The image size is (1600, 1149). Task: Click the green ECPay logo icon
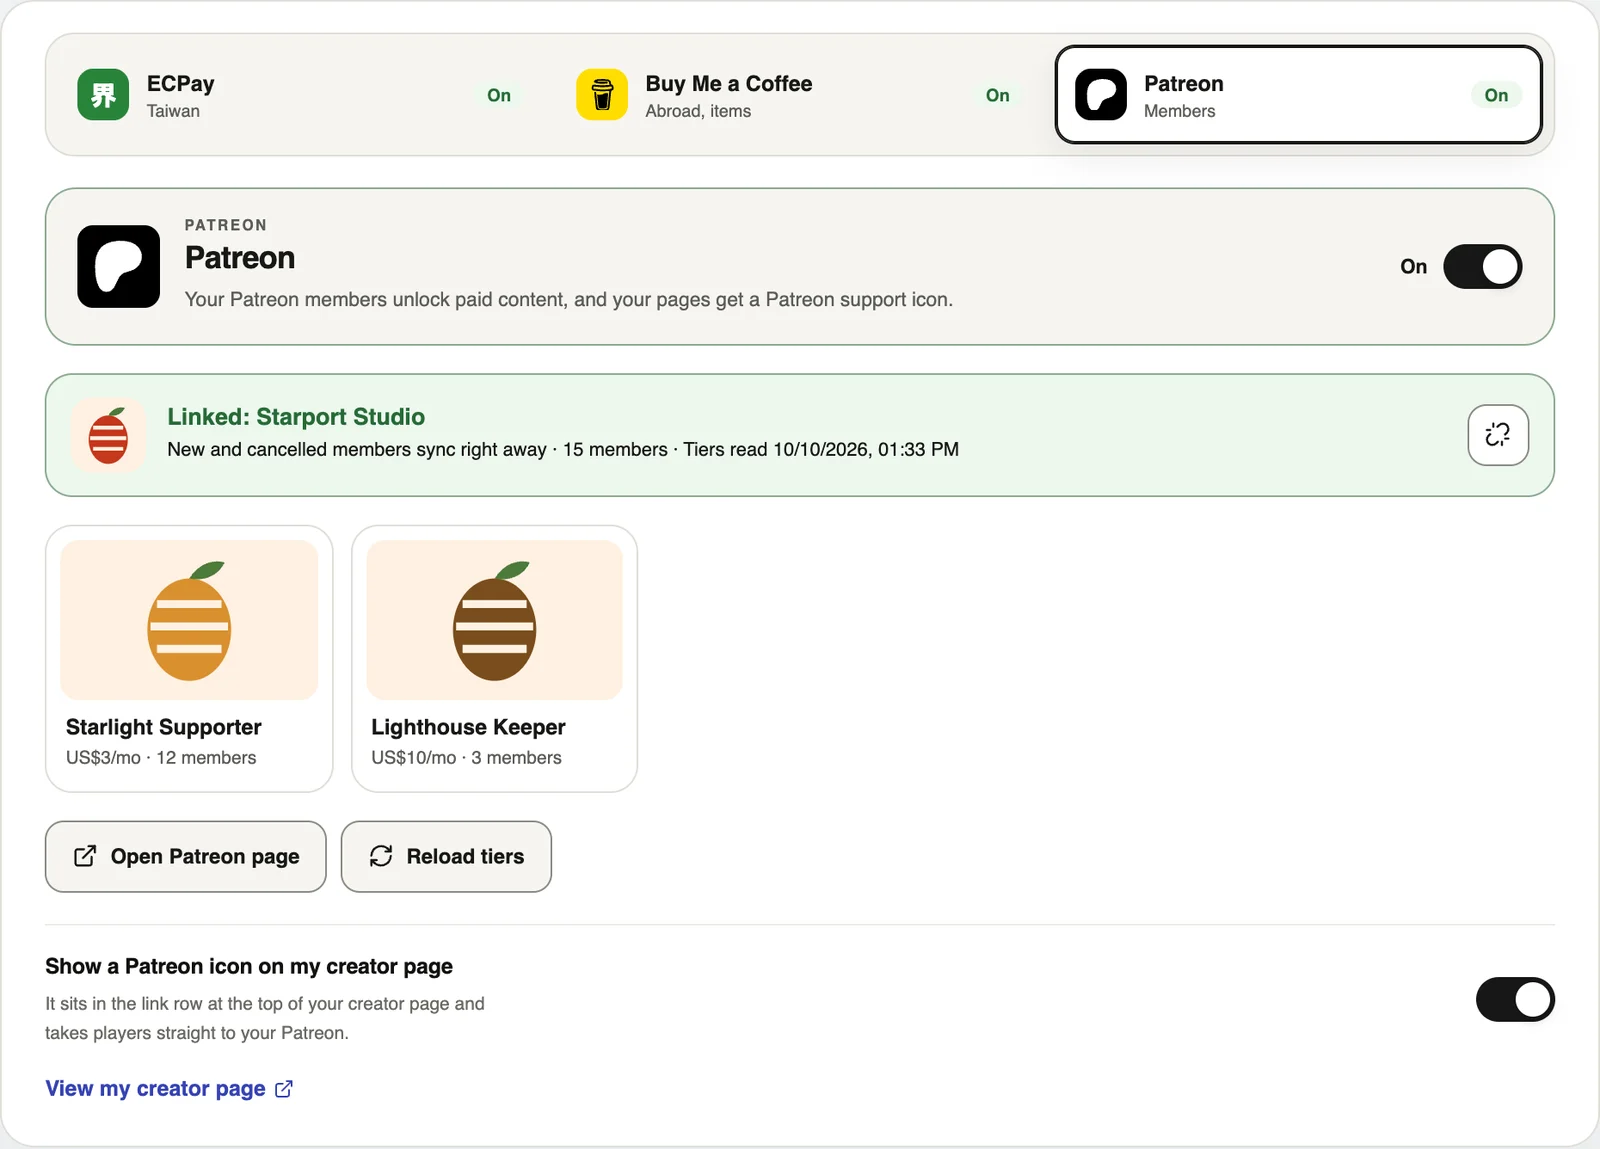coord(103,95)
